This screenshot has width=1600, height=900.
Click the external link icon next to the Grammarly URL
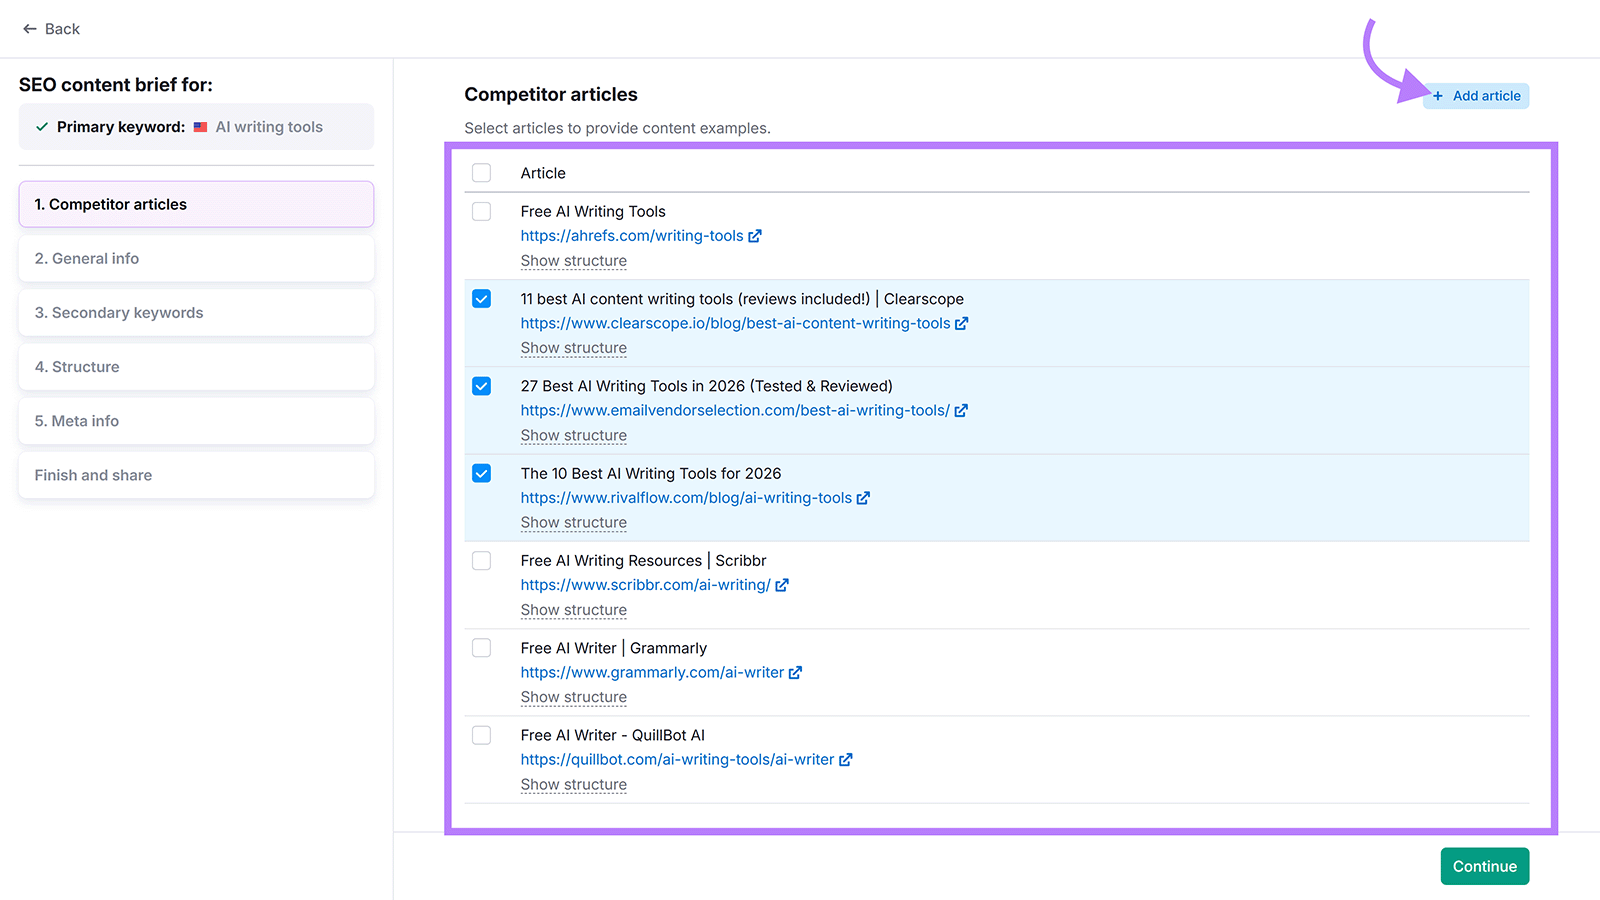(794, 672)
